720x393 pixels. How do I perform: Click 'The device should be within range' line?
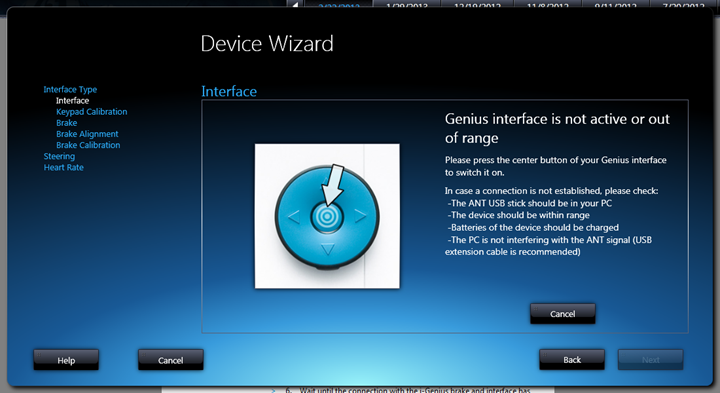[x=519, y=215]
